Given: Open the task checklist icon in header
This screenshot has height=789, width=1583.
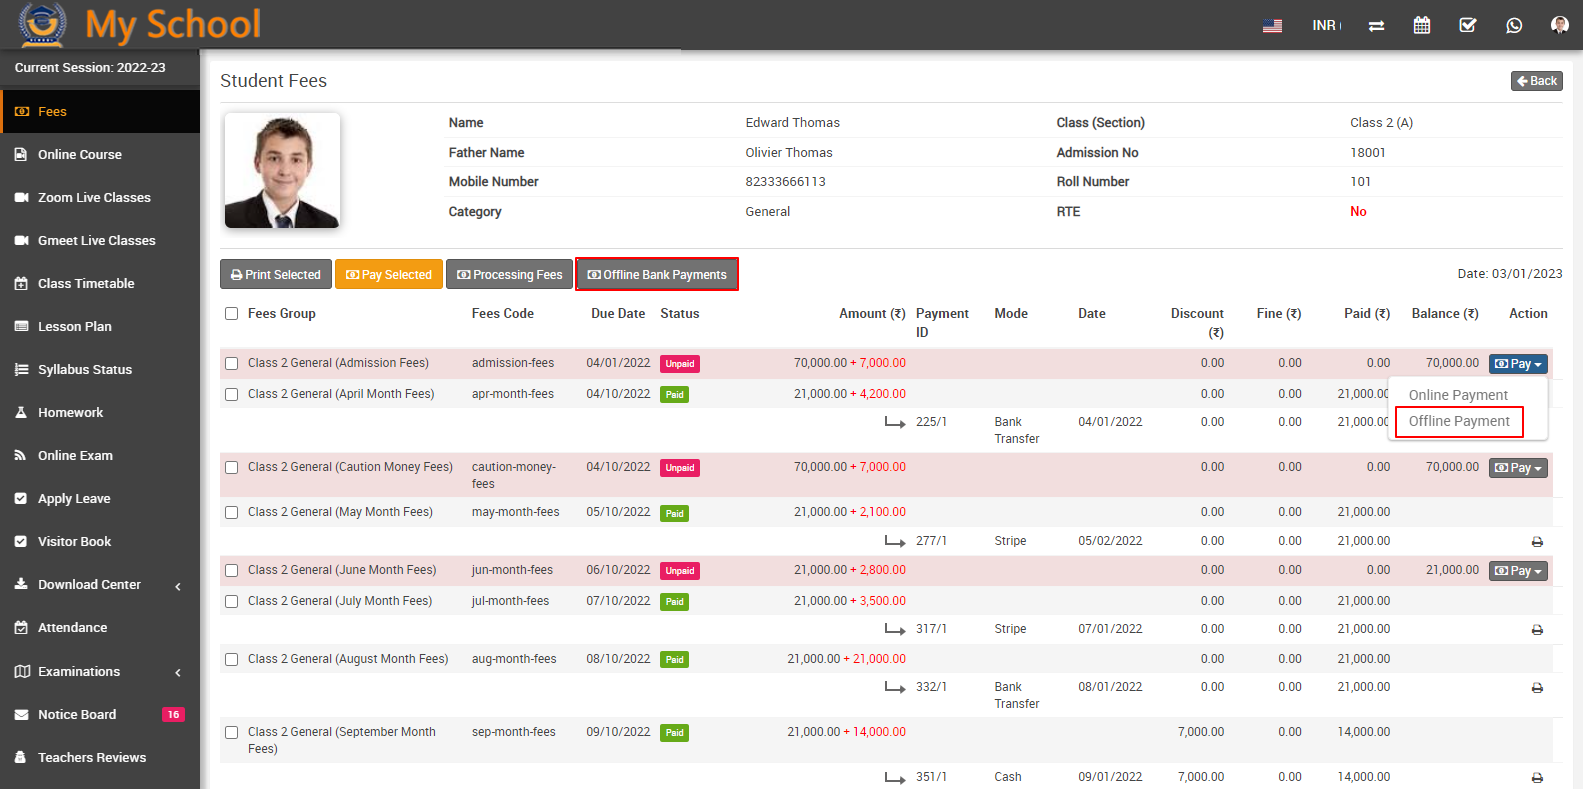Looking at the screenshot, I should (x=1467, y=25).
